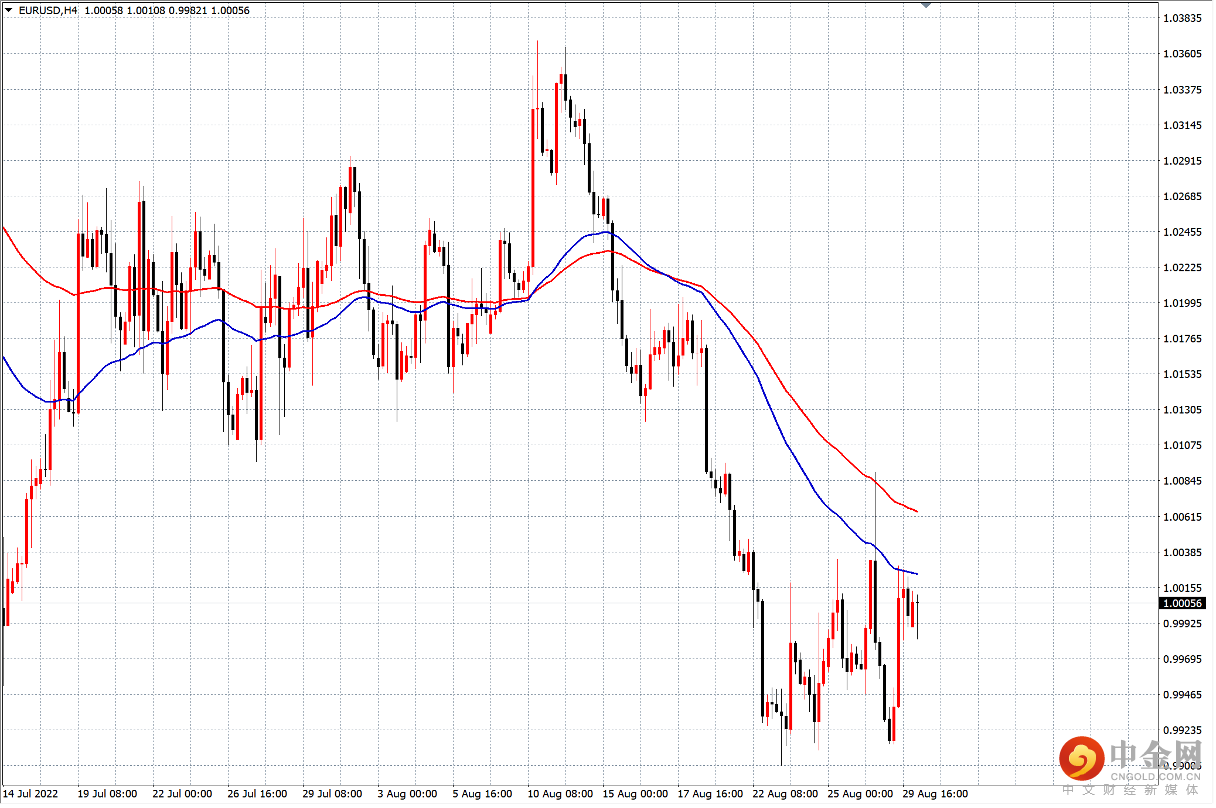The image size is (1216, 808).
Task: Click the CNGOLD logo watermark icon
Action: click(1082, 758)
